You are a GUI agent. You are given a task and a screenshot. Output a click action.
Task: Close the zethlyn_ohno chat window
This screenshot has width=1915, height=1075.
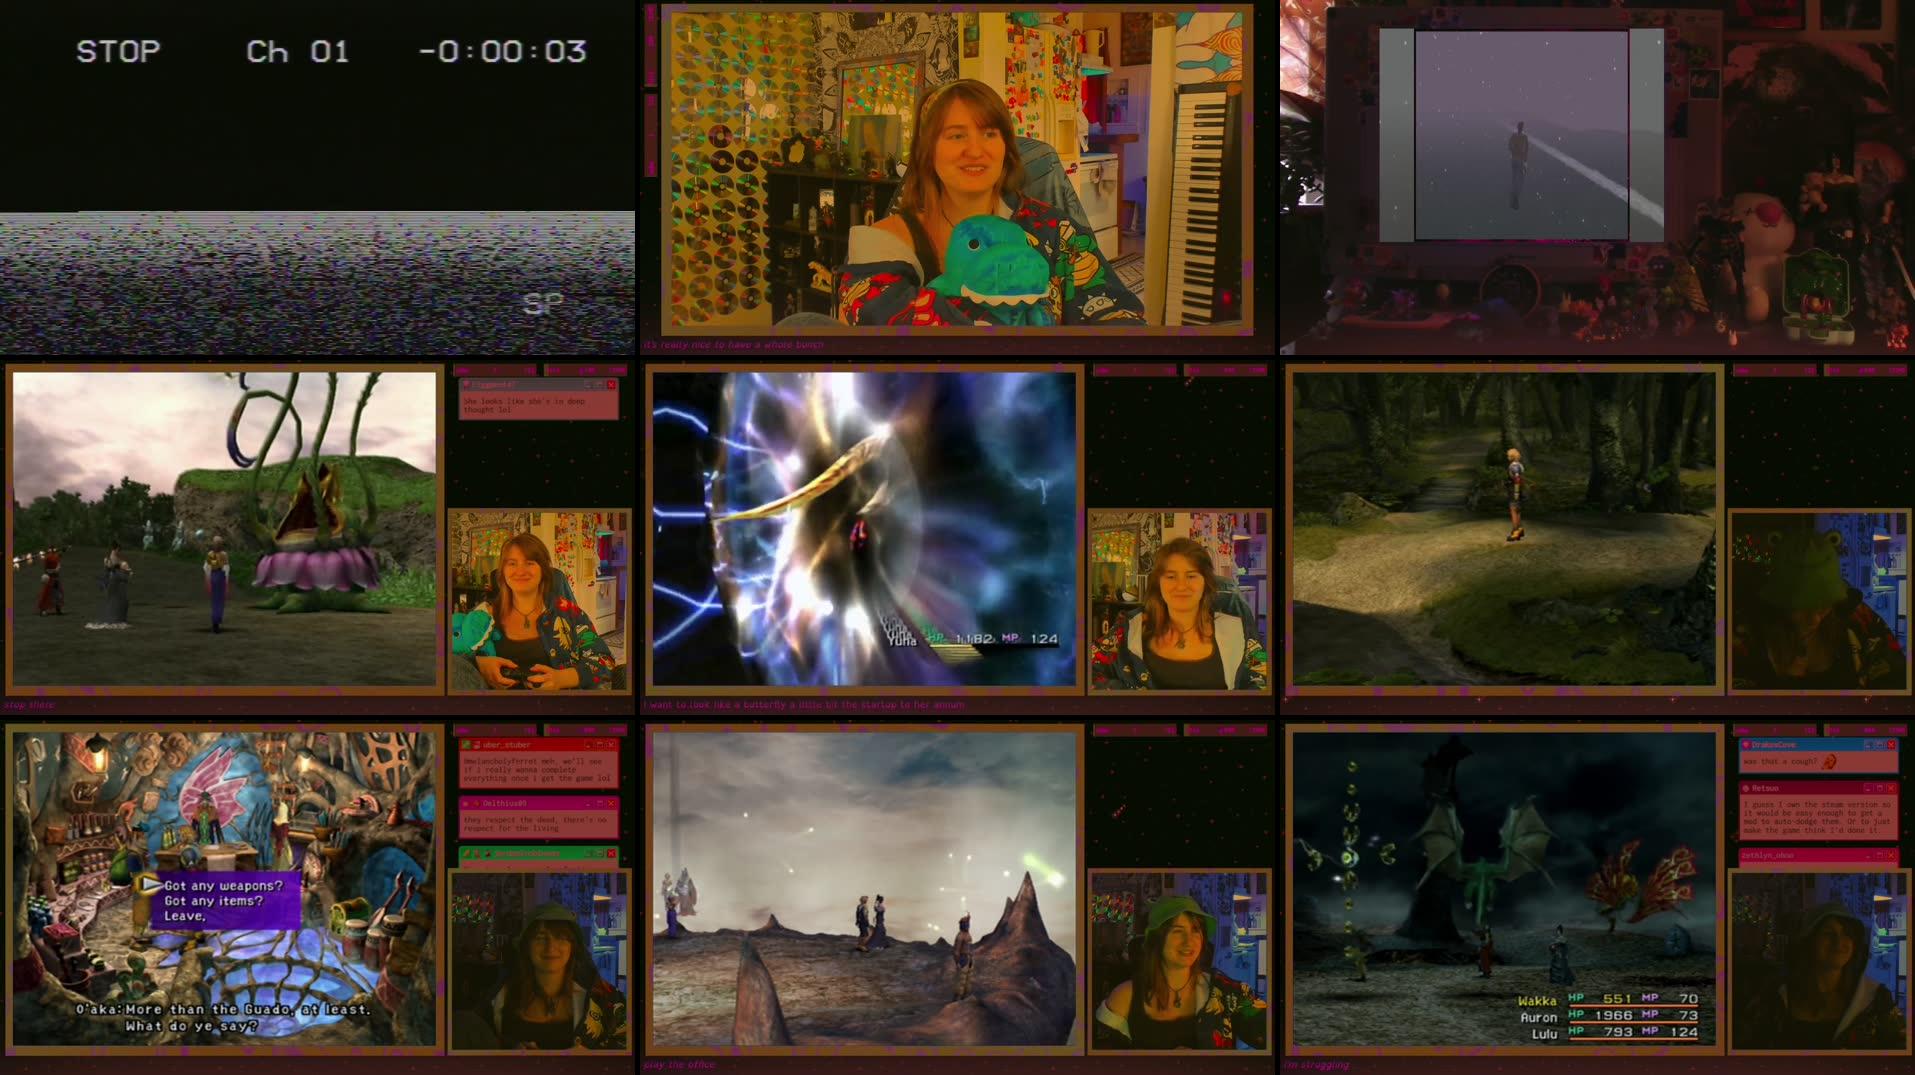coord(1891,855)
